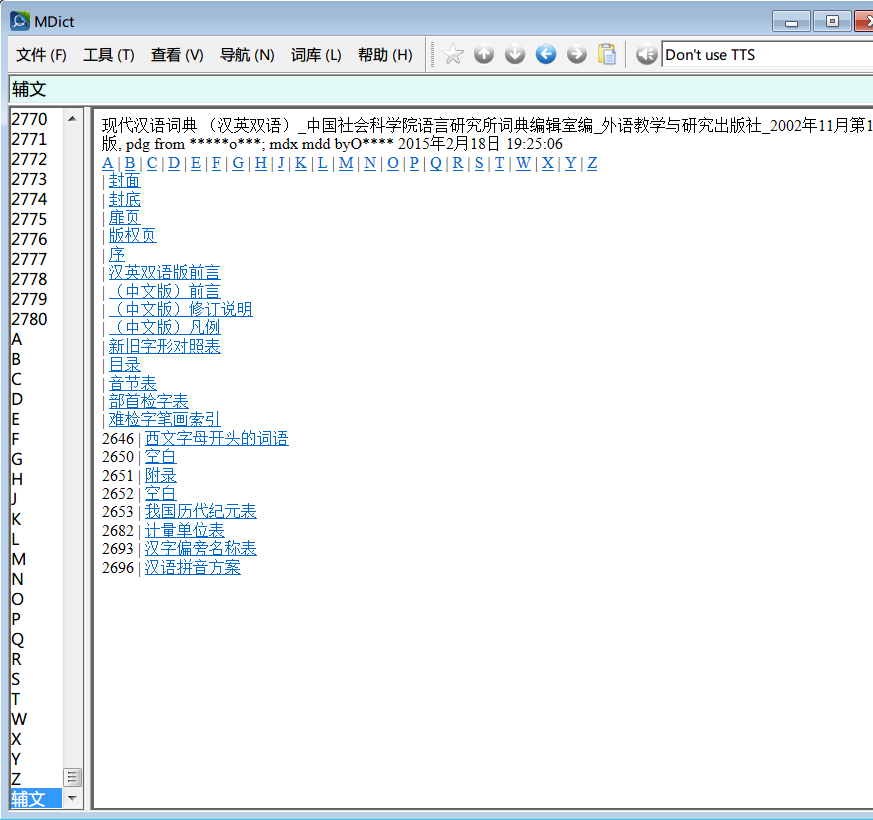Follow the A letter index link

[x=108, y=163]
